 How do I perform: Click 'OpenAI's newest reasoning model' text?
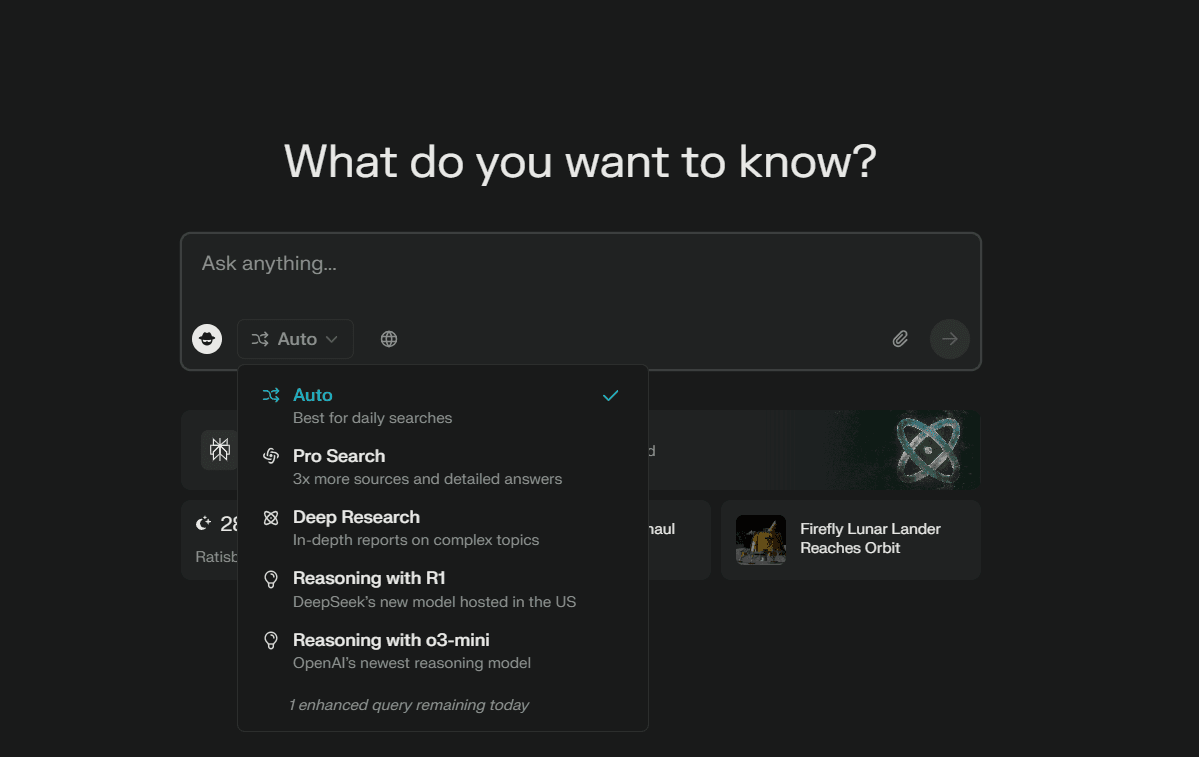point(411,663)
